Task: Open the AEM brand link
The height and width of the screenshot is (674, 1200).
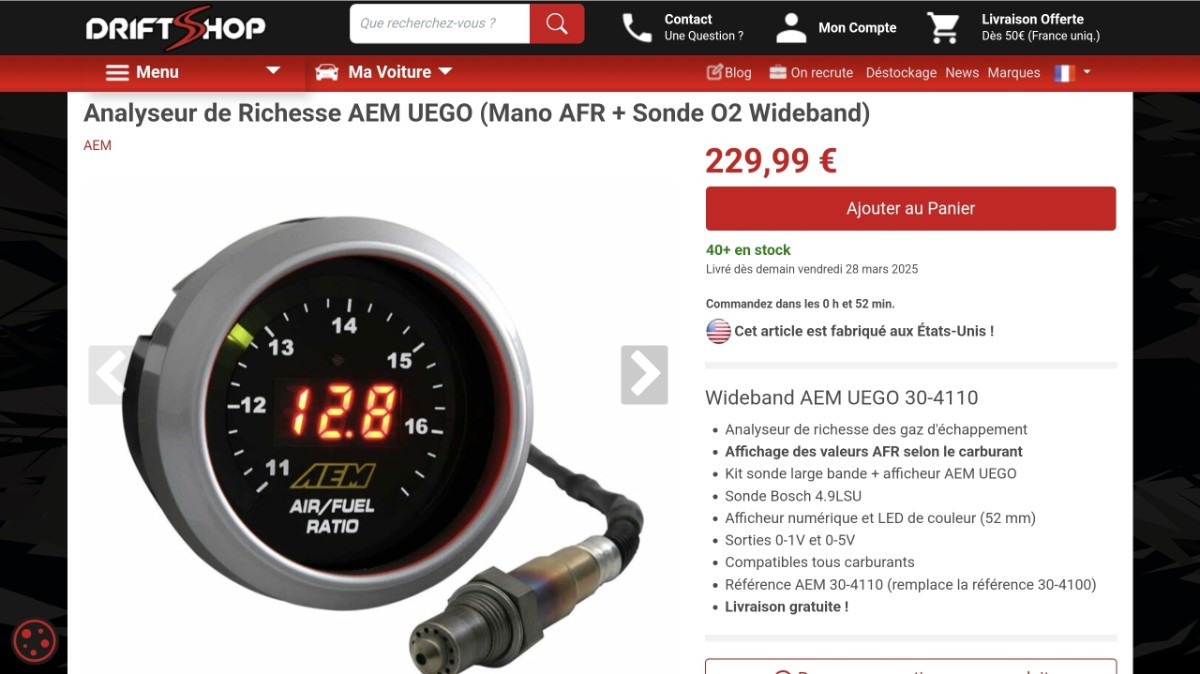Action: pos(97,145)
